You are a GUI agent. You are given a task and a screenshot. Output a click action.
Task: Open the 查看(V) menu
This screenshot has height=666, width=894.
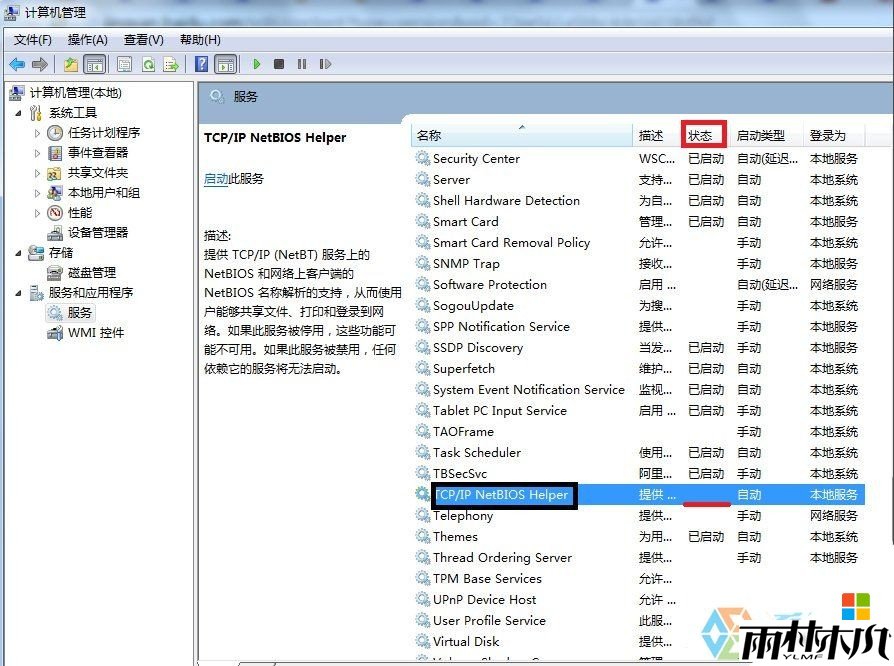pyautogui.click(x=143, y=39)
